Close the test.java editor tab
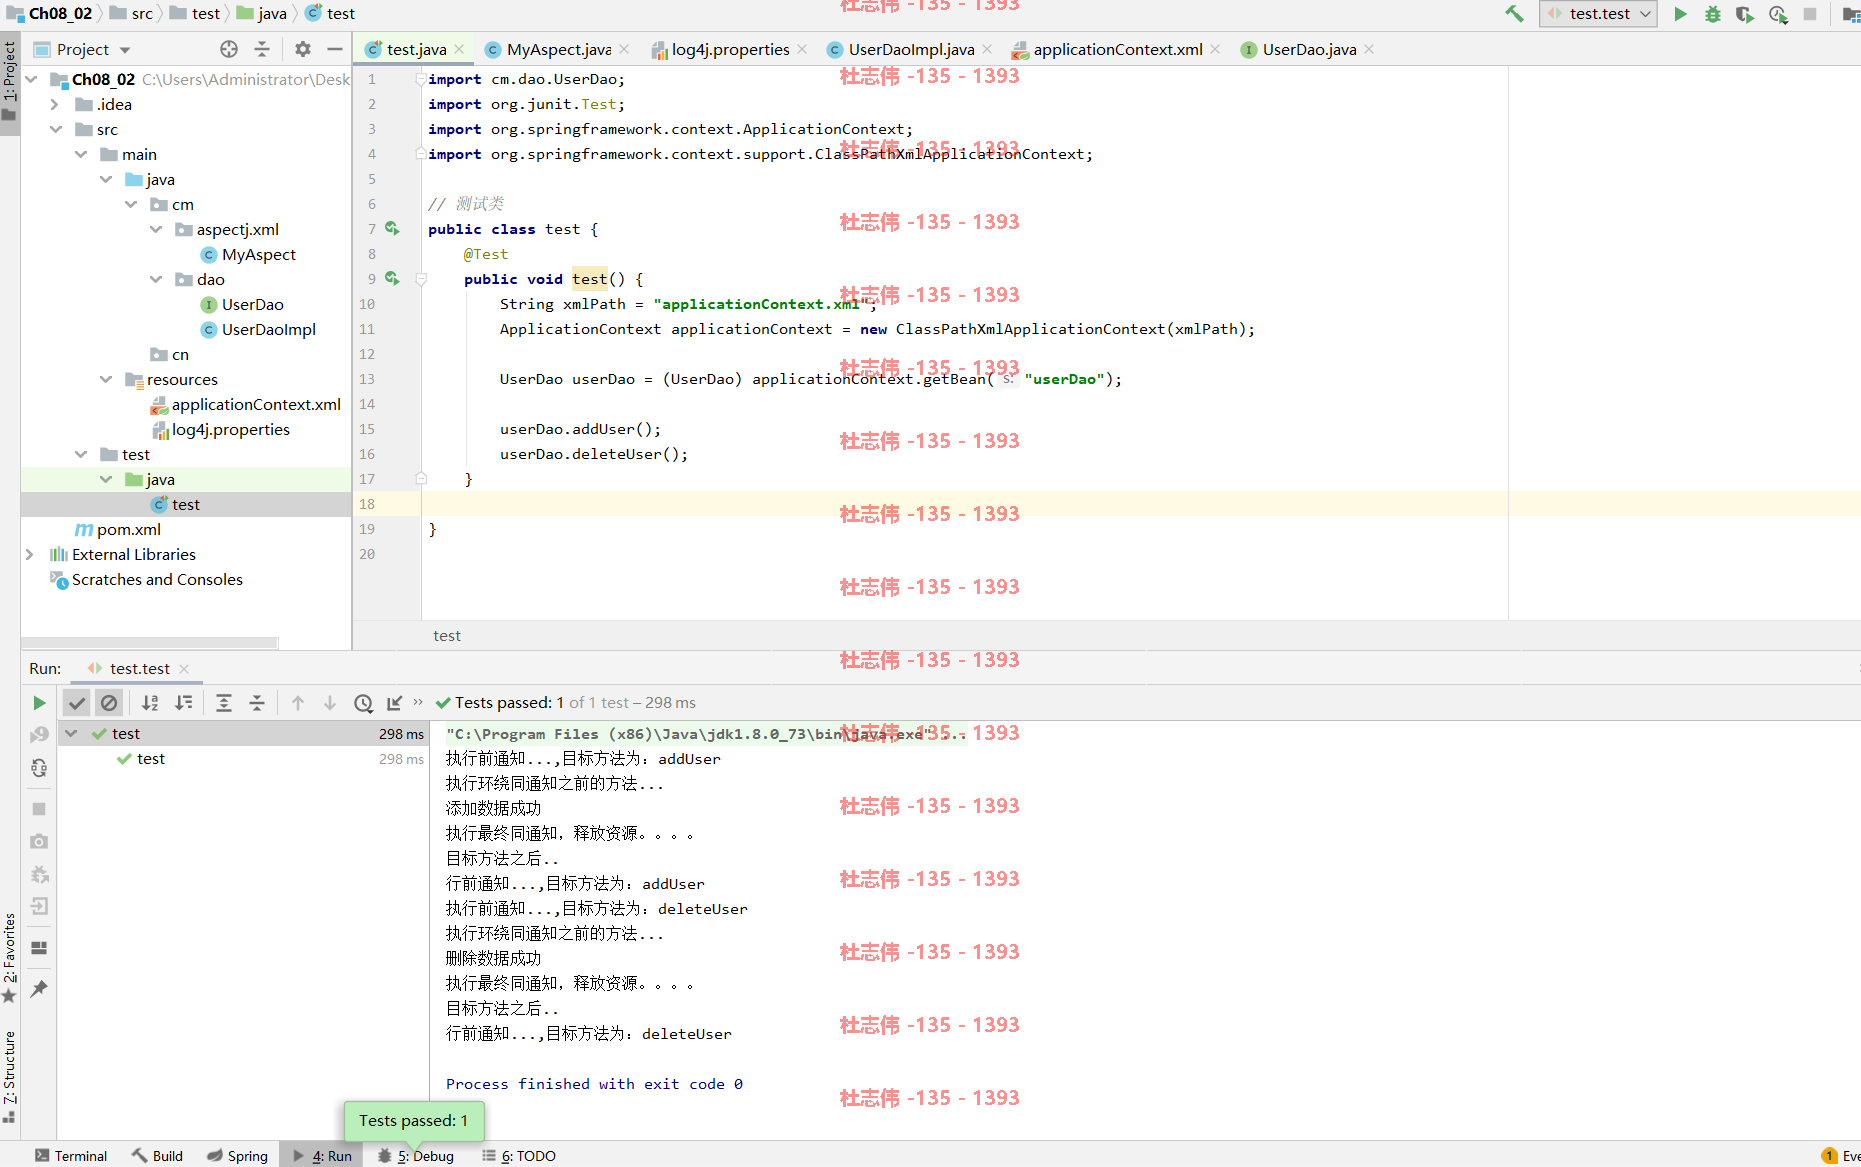This screenshot has width=1861, height=1167. [x=459, y=49]
